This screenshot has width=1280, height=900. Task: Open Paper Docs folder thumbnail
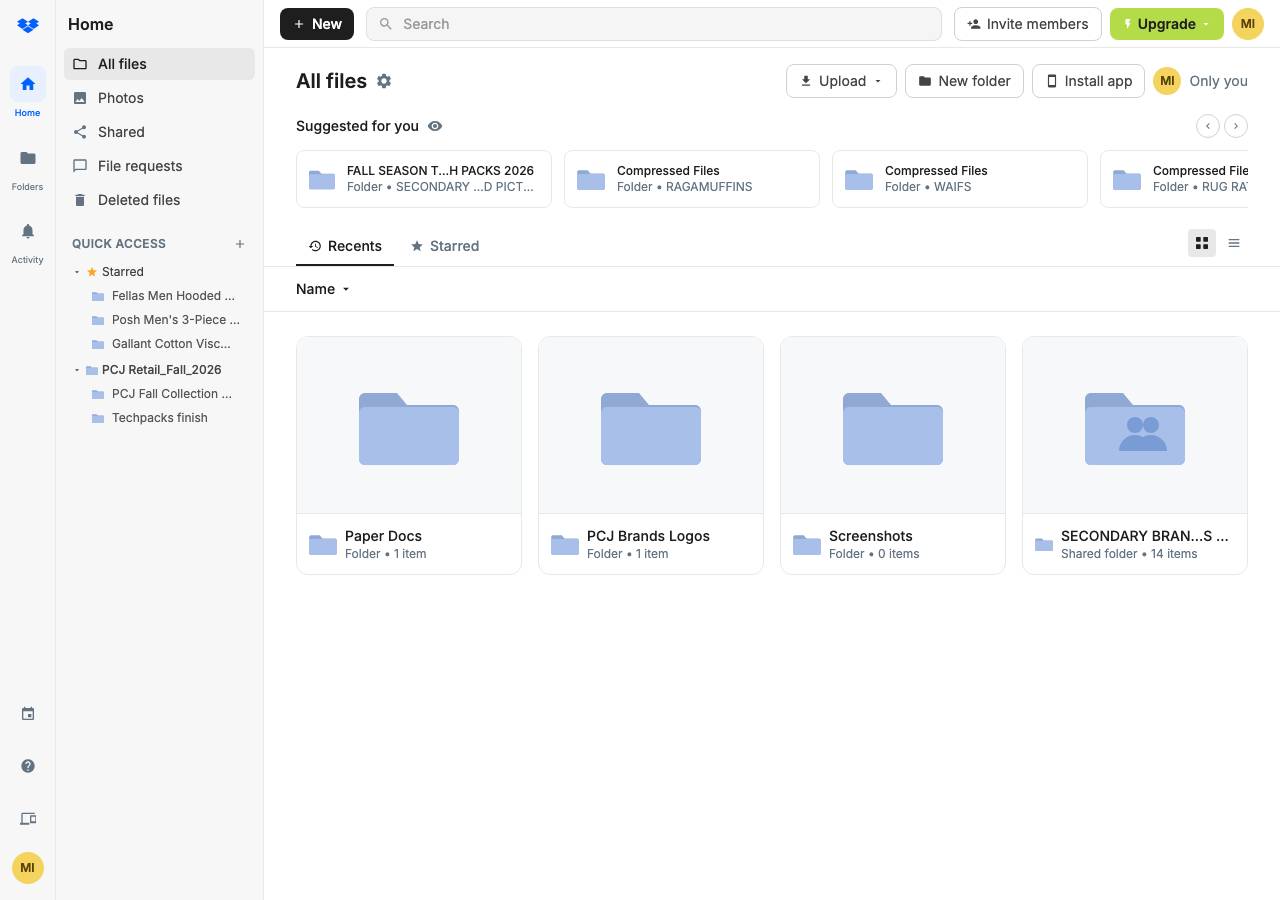click(x=409, y=425)
